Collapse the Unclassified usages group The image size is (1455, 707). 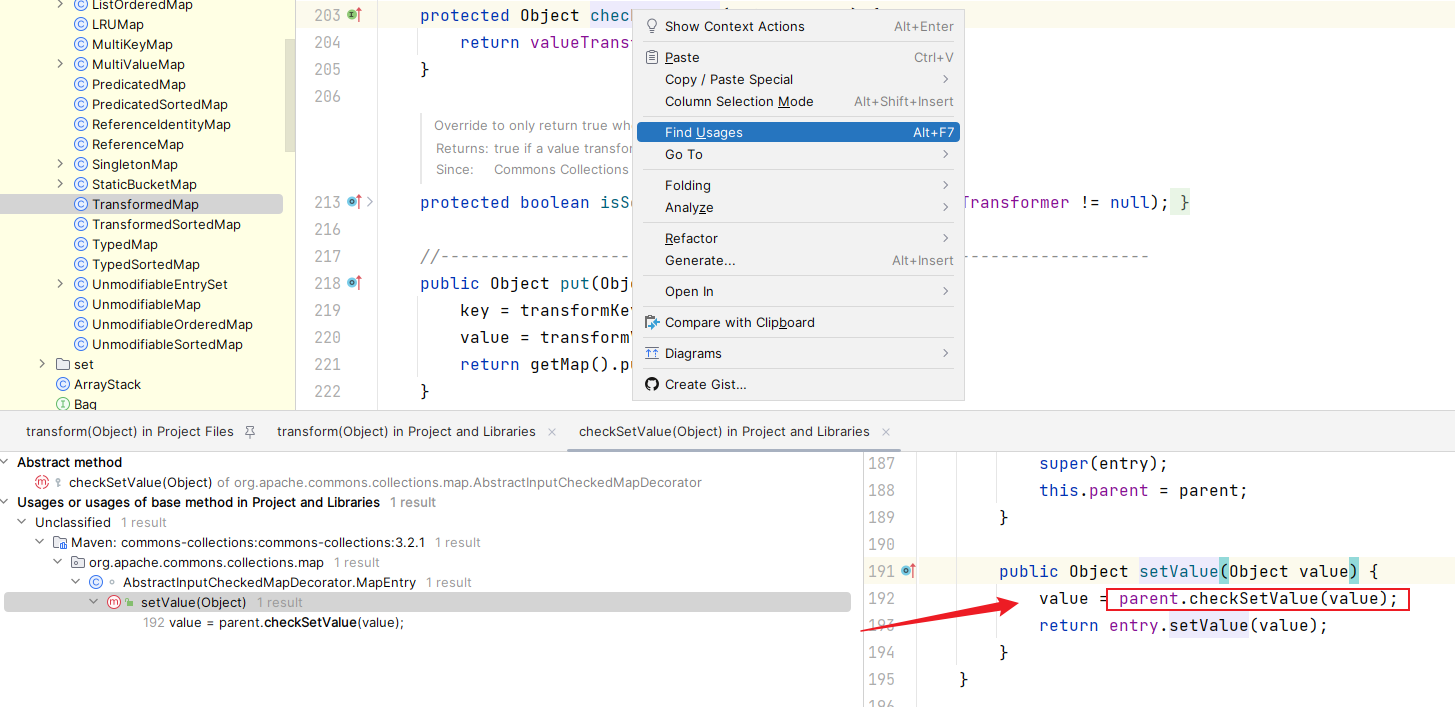[22, 522]
